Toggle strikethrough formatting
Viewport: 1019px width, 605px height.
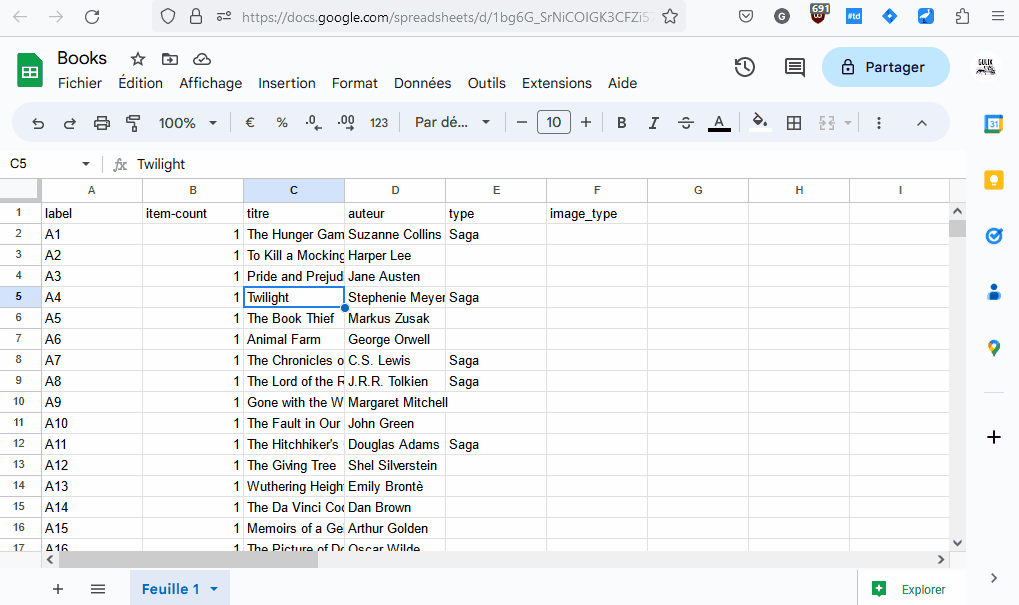(686, 123)
